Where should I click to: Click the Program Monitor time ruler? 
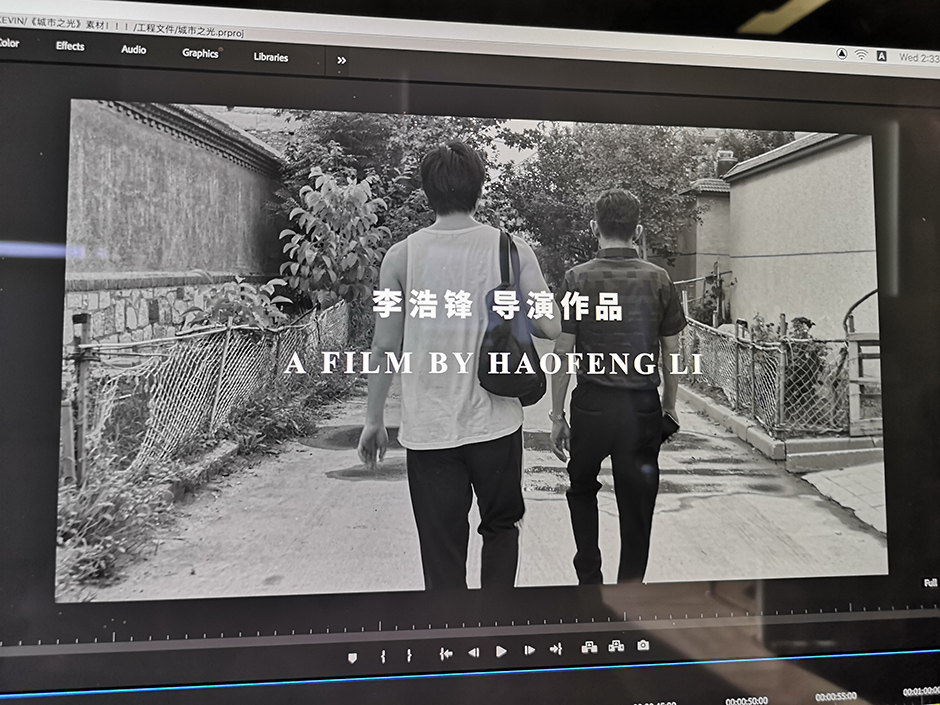470,624
